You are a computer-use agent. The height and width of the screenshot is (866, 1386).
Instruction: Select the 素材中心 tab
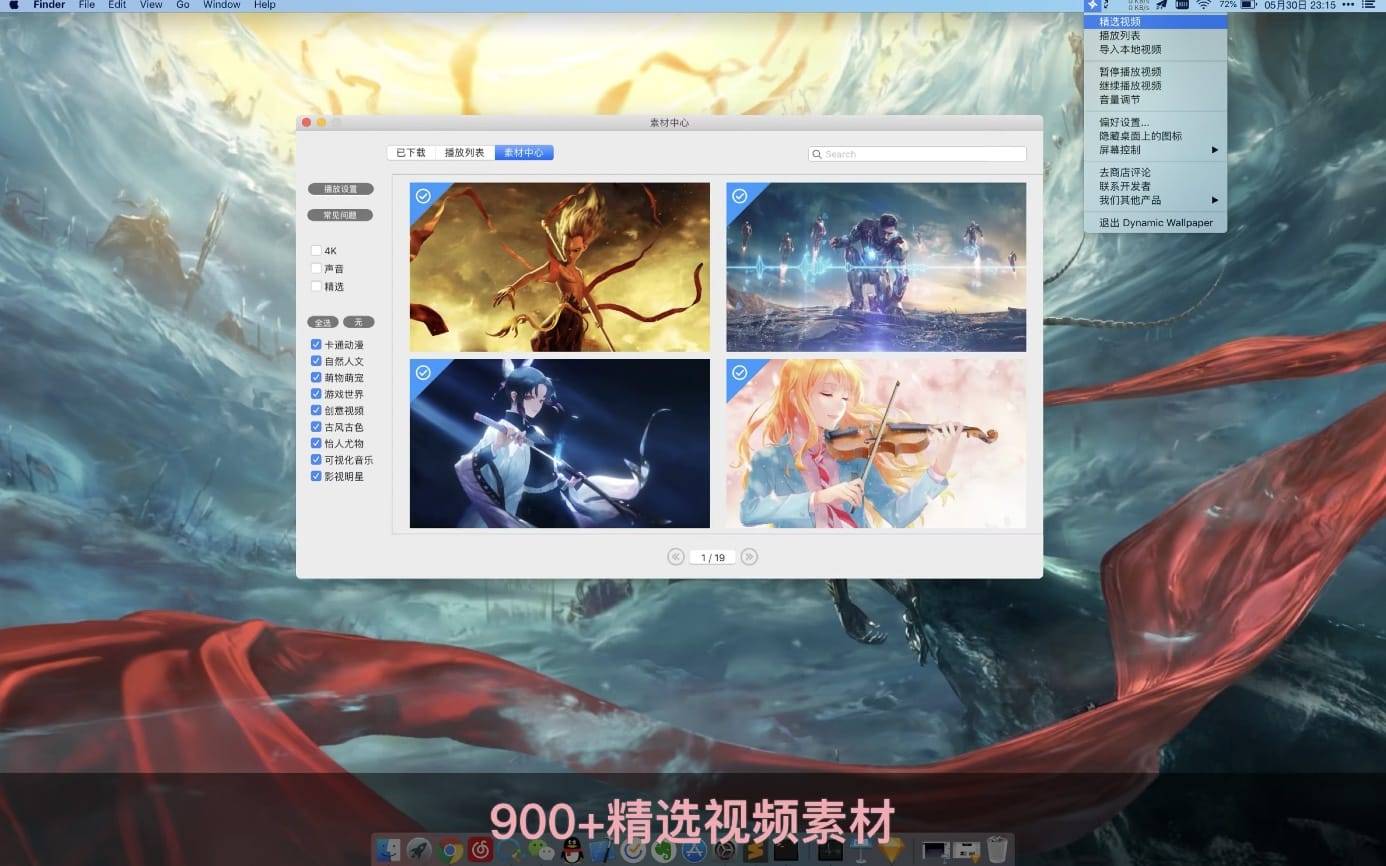pos(524,153)
